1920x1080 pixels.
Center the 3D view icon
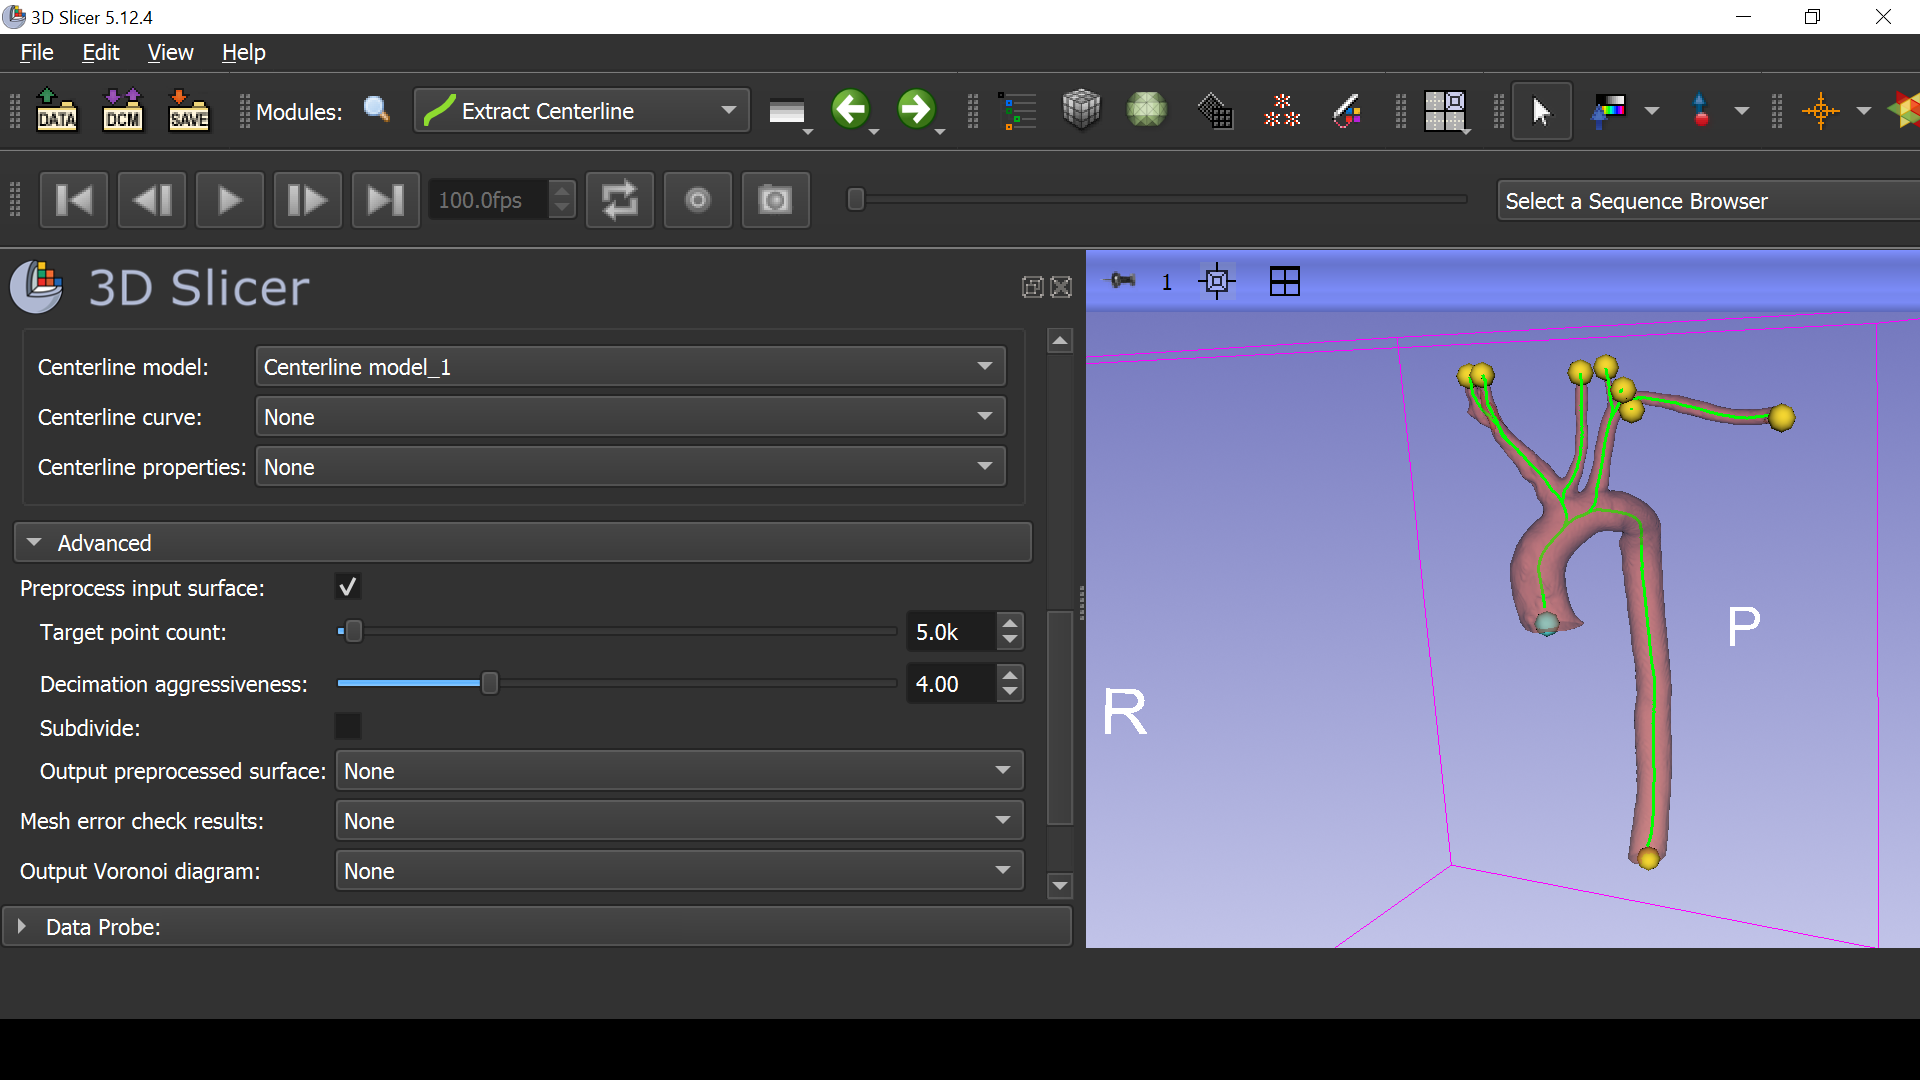1217,282
